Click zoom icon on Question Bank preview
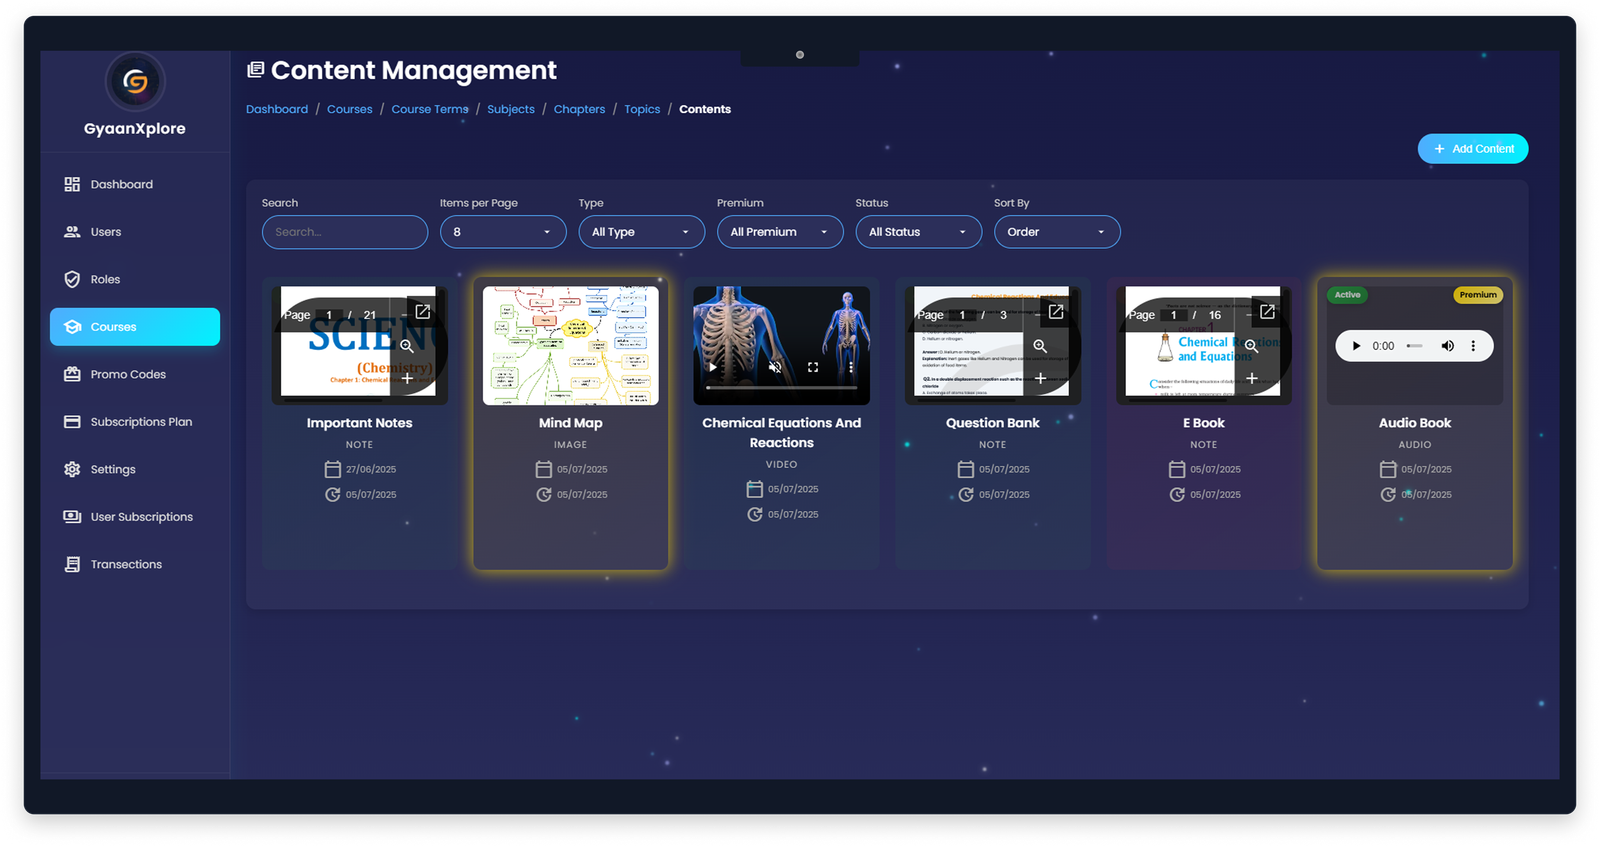The height and width of the screenshot is (846, 1600). pyautogui.click(x=1040, y=346)
